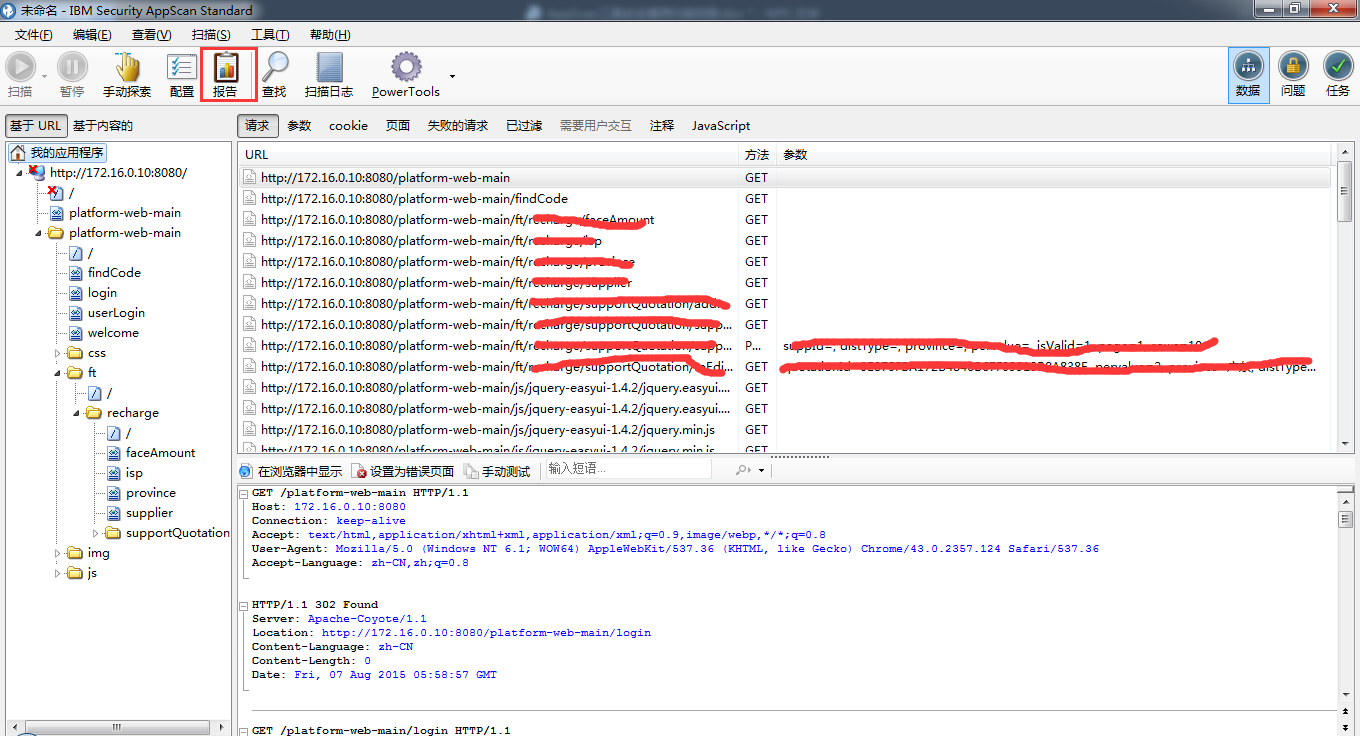Select the 已过滤 tab

point(524,126)
